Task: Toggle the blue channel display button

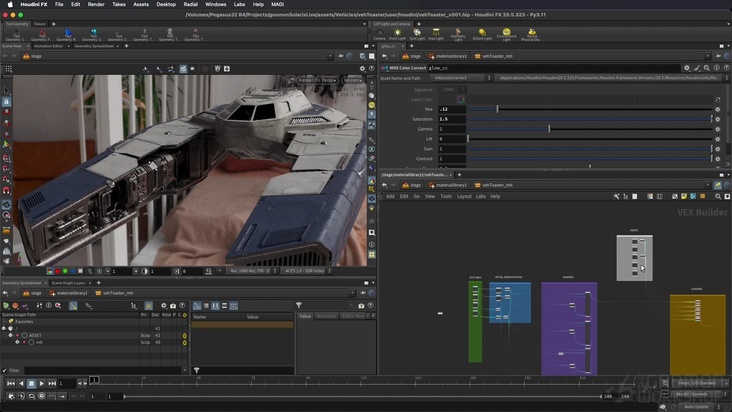Action: (x=72, y=271)
